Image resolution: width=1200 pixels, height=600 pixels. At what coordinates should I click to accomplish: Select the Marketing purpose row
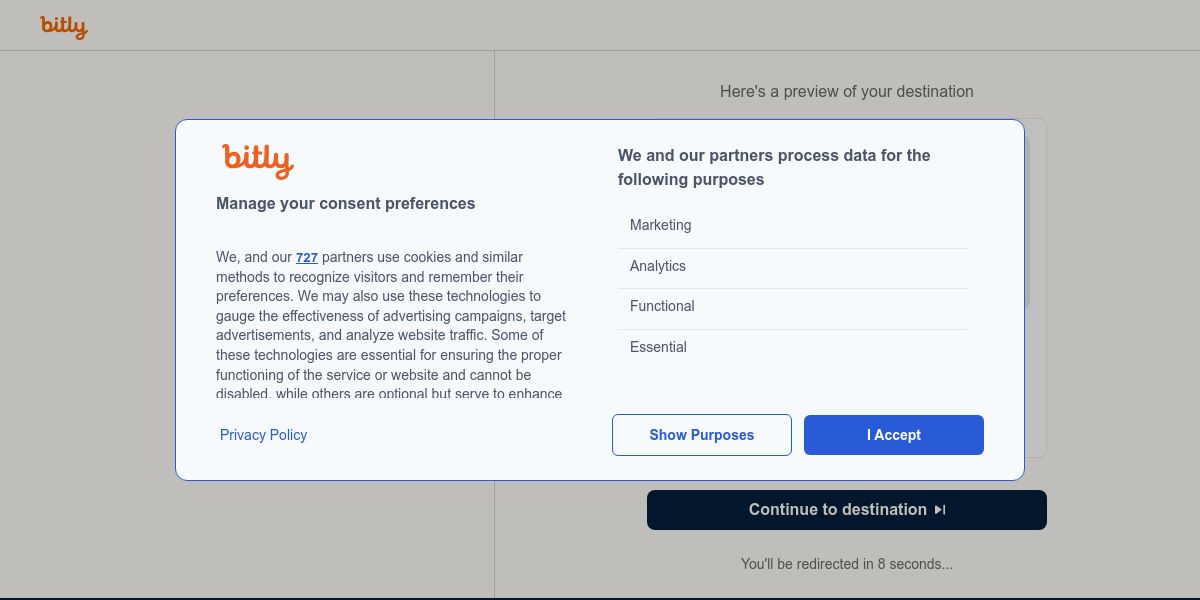tap(793, 226)
